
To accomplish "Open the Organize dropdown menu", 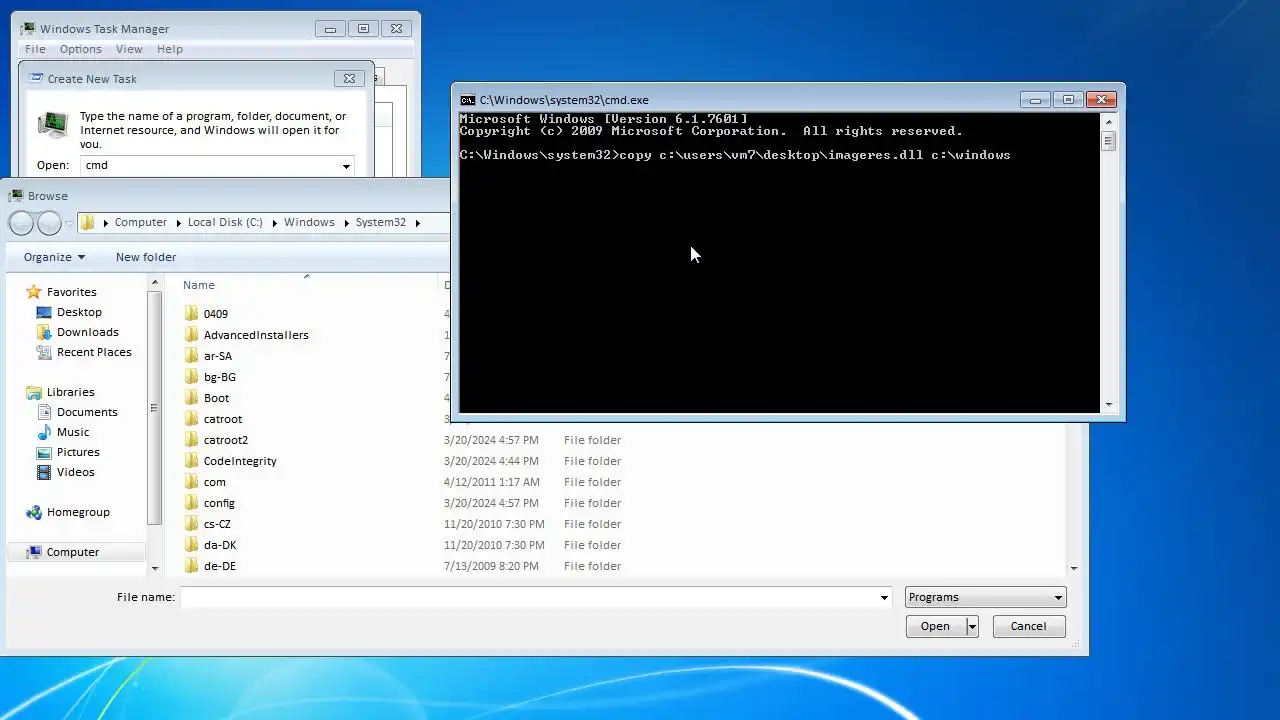I will (55, 257).
